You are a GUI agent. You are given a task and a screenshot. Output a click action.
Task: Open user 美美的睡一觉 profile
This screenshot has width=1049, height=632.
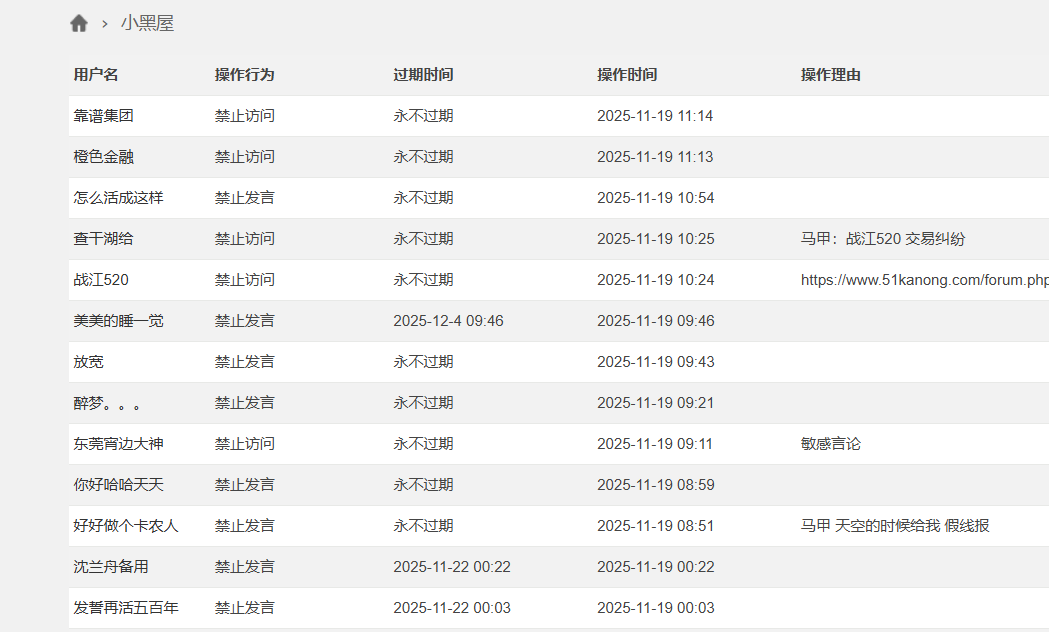pyautogui.click(x=118, y=321)
